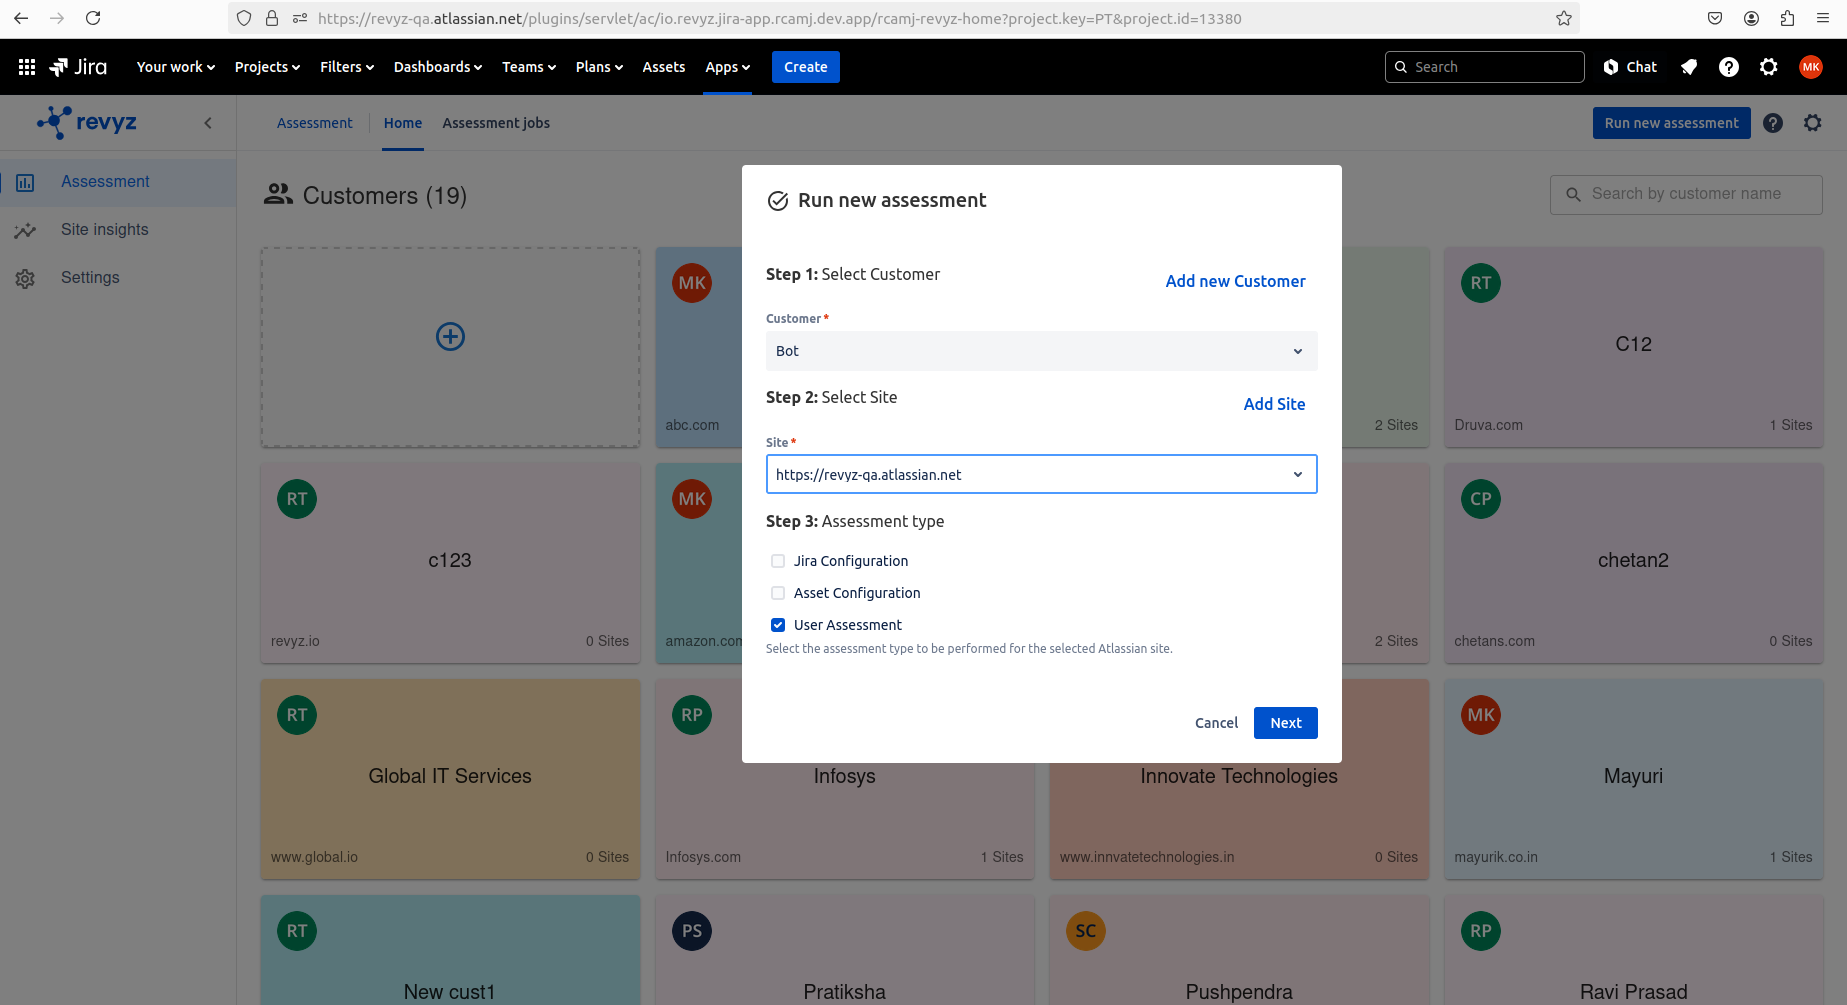Click the Next button in dialog
Viewport: 1847px width, 1005px height.
pyautogui.click(x=1286, y=723)
